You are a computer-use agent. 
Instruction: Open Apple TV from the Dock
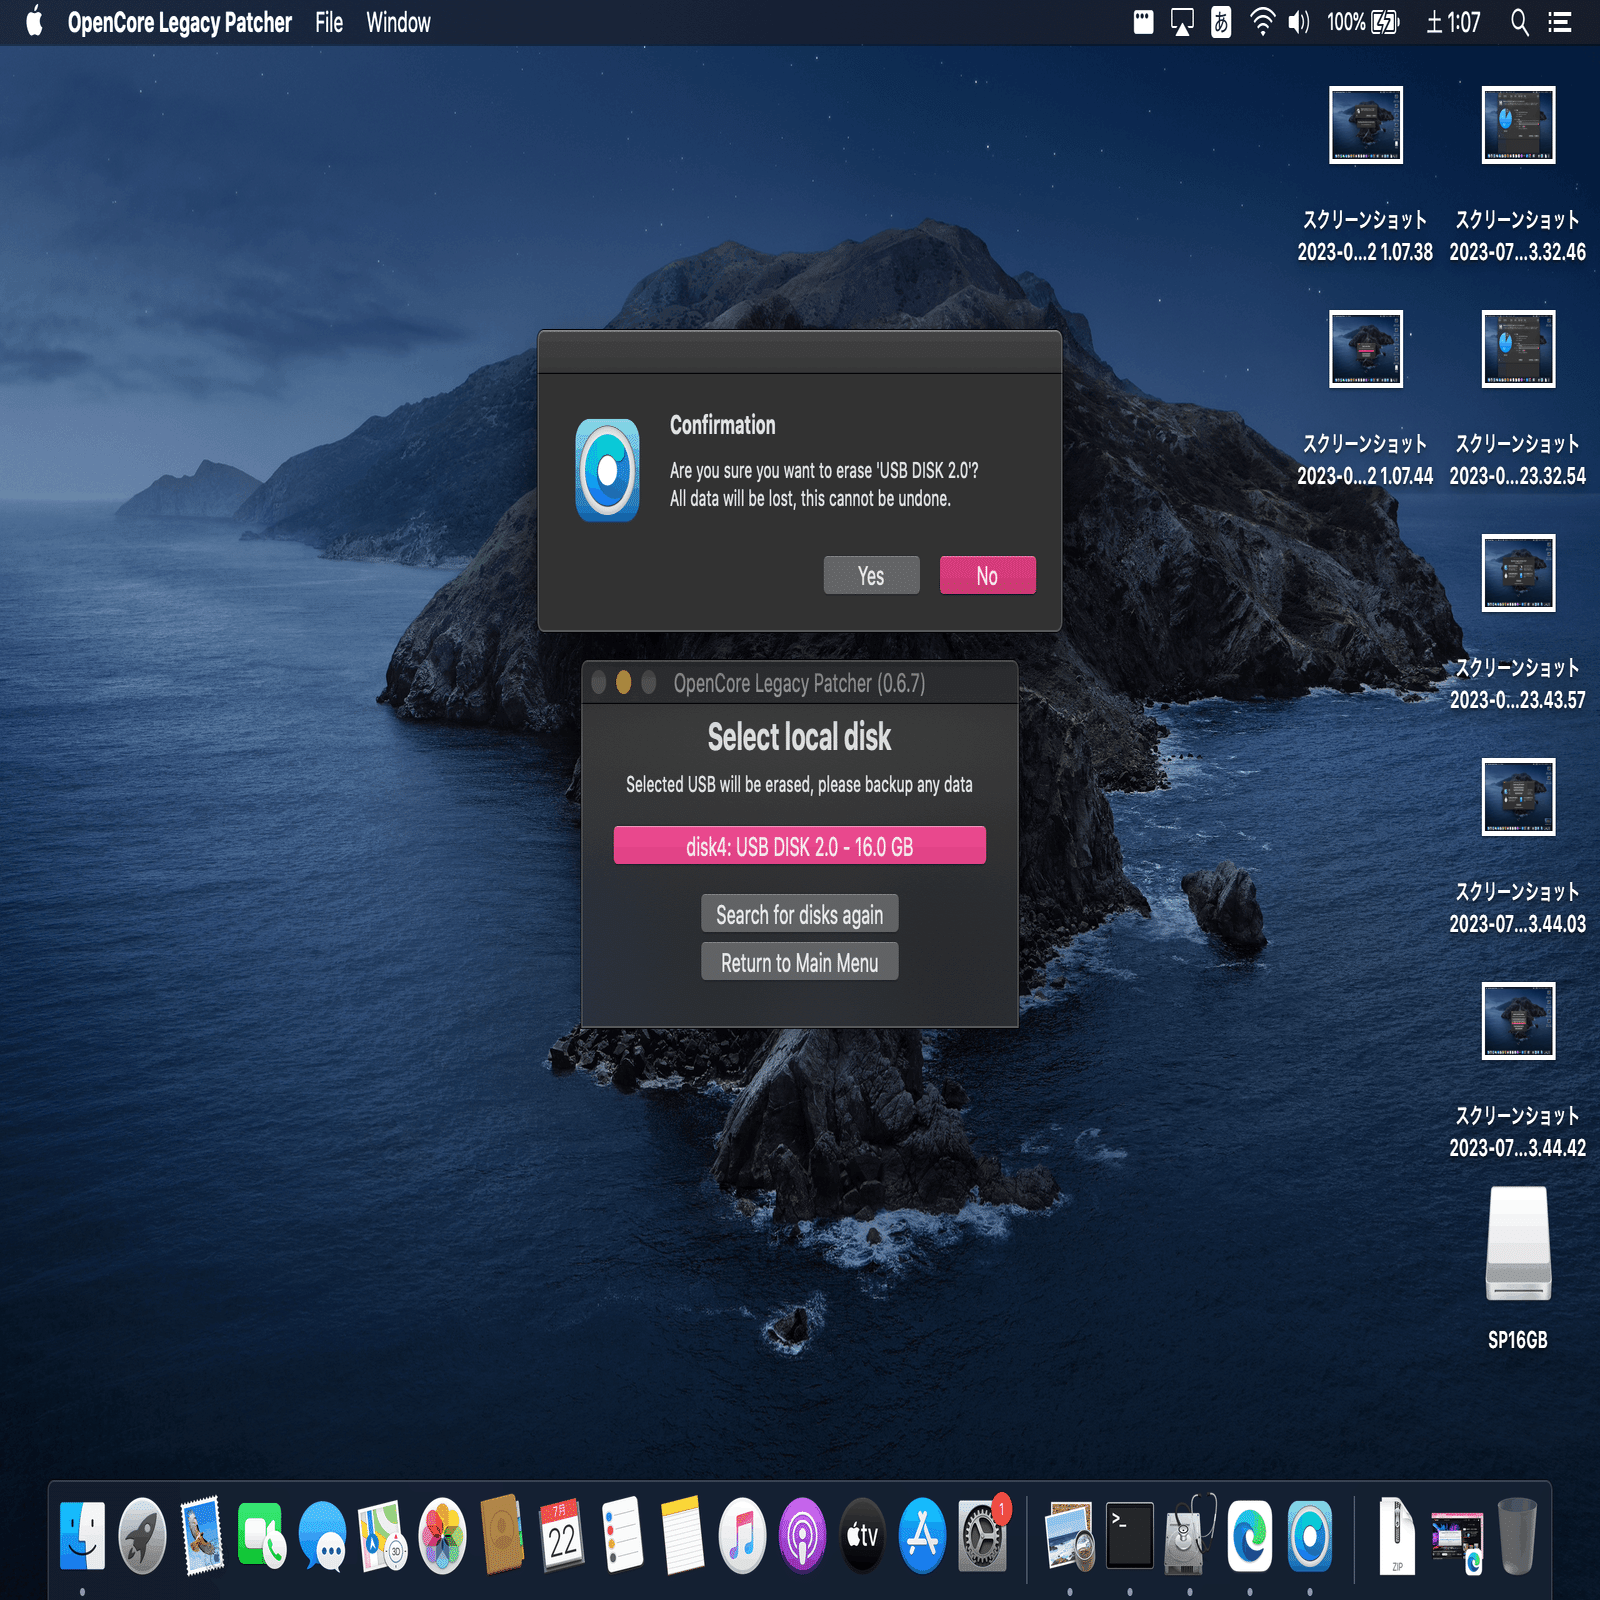point(862,1536)
